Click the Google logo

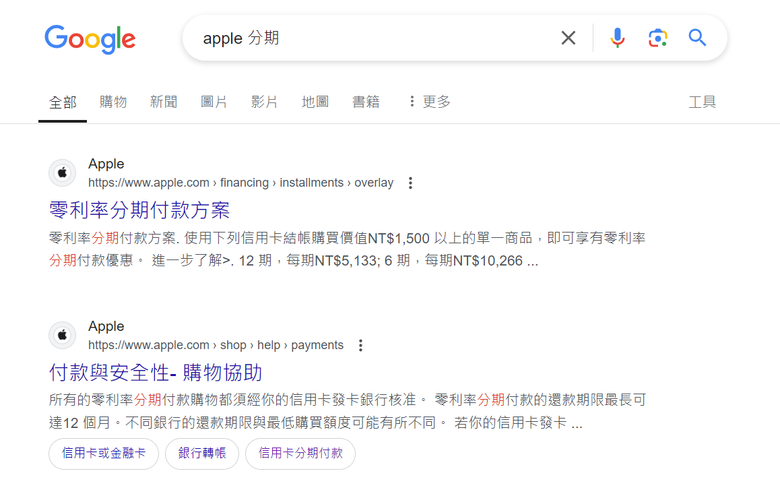(x=90, y=39)
